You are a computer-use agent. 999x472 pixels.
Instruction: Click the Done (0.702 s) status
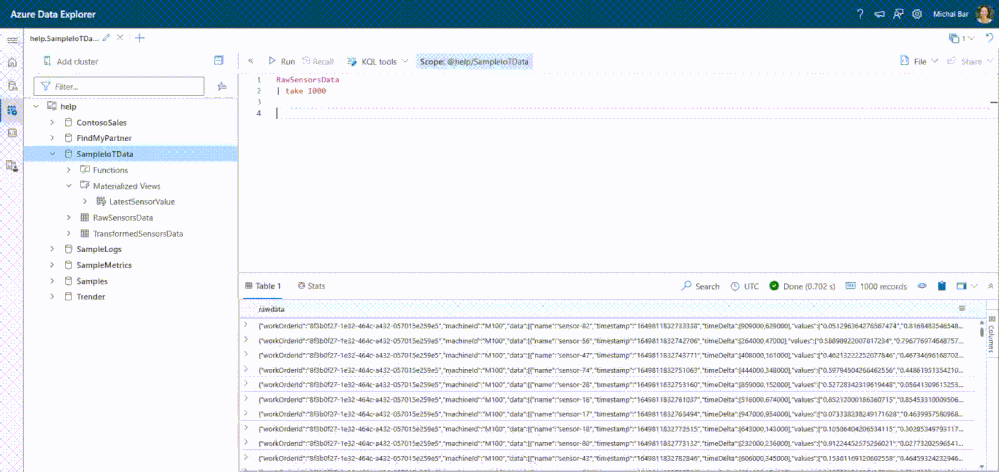[802, 286]
